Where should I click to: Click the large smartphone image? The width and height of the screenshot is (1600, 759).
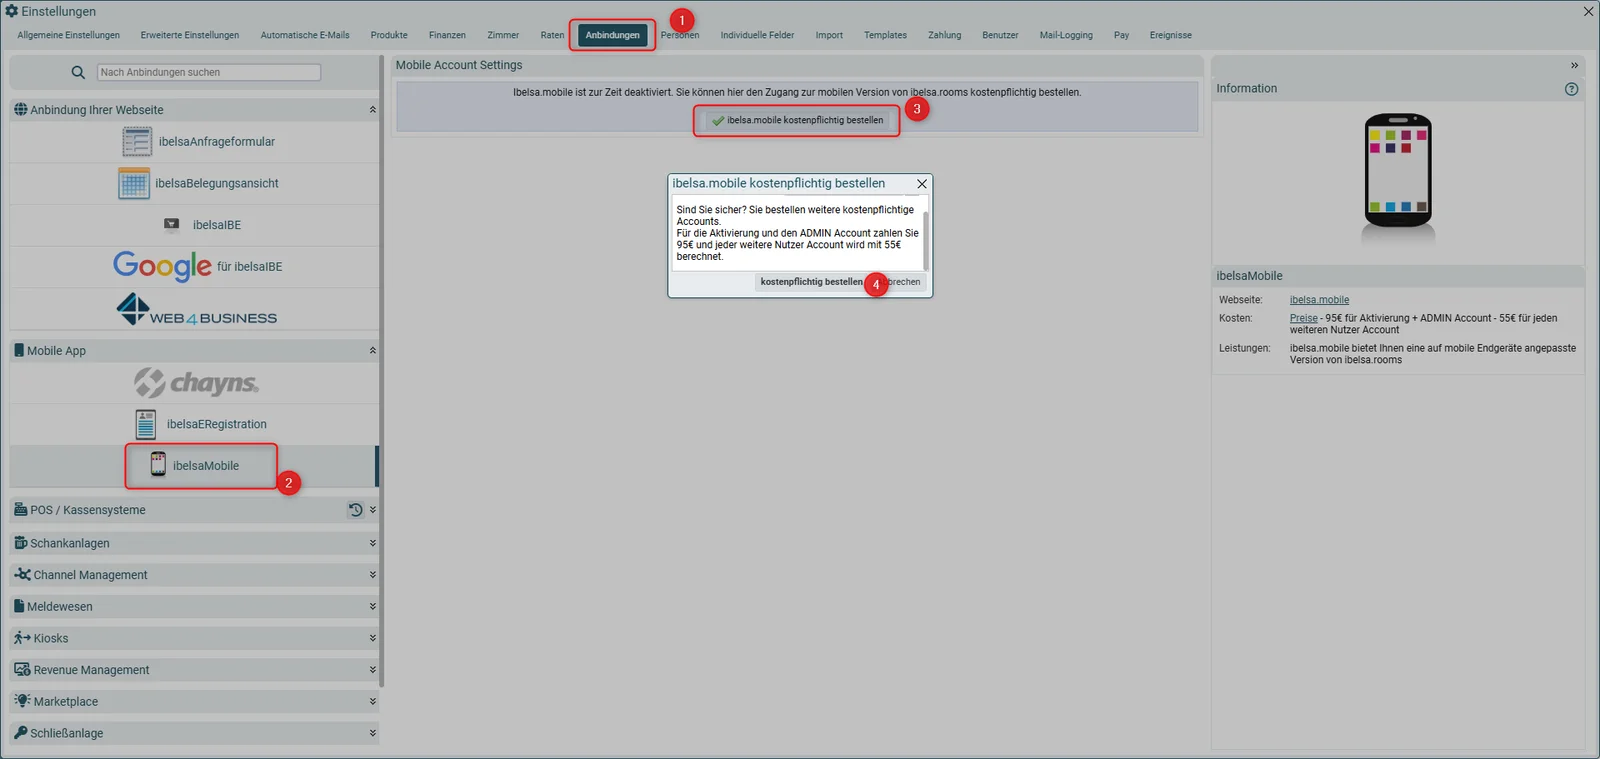point(1398,171)
